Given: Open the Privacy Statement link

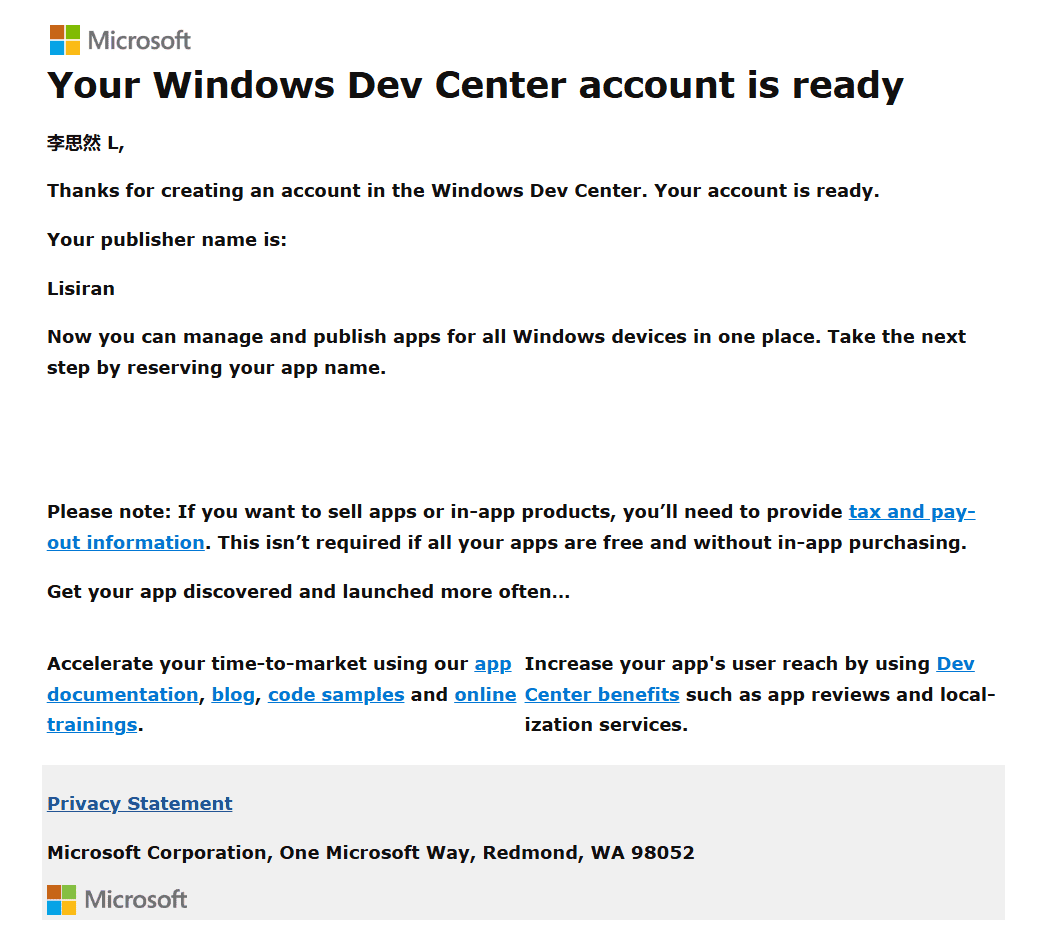Looking at the screenshot, I should click(x=139, y=803).
